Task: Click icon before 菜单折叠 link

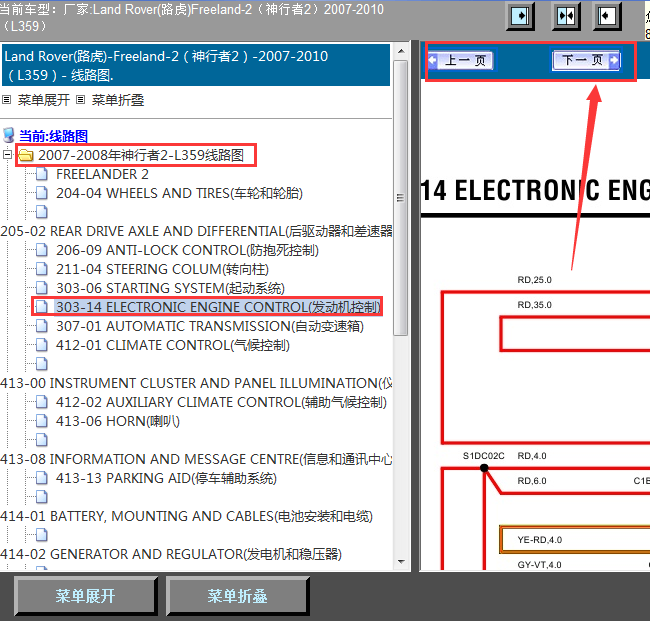Action: point(81,99)
